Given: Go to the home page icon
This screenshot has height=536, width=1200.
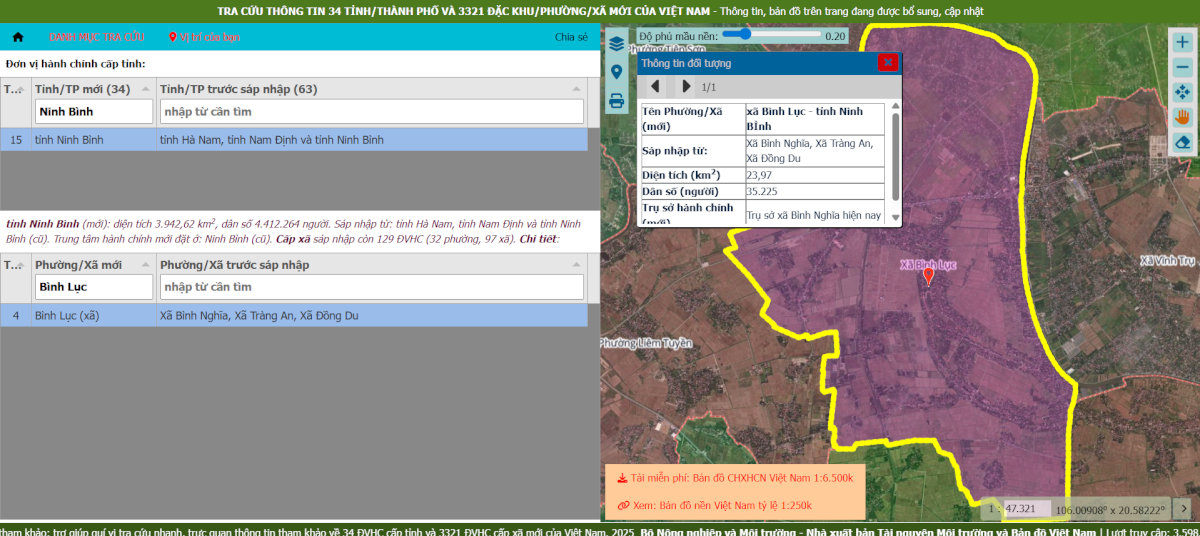Looking at the screenshot, I should click(x=18, y=37).
